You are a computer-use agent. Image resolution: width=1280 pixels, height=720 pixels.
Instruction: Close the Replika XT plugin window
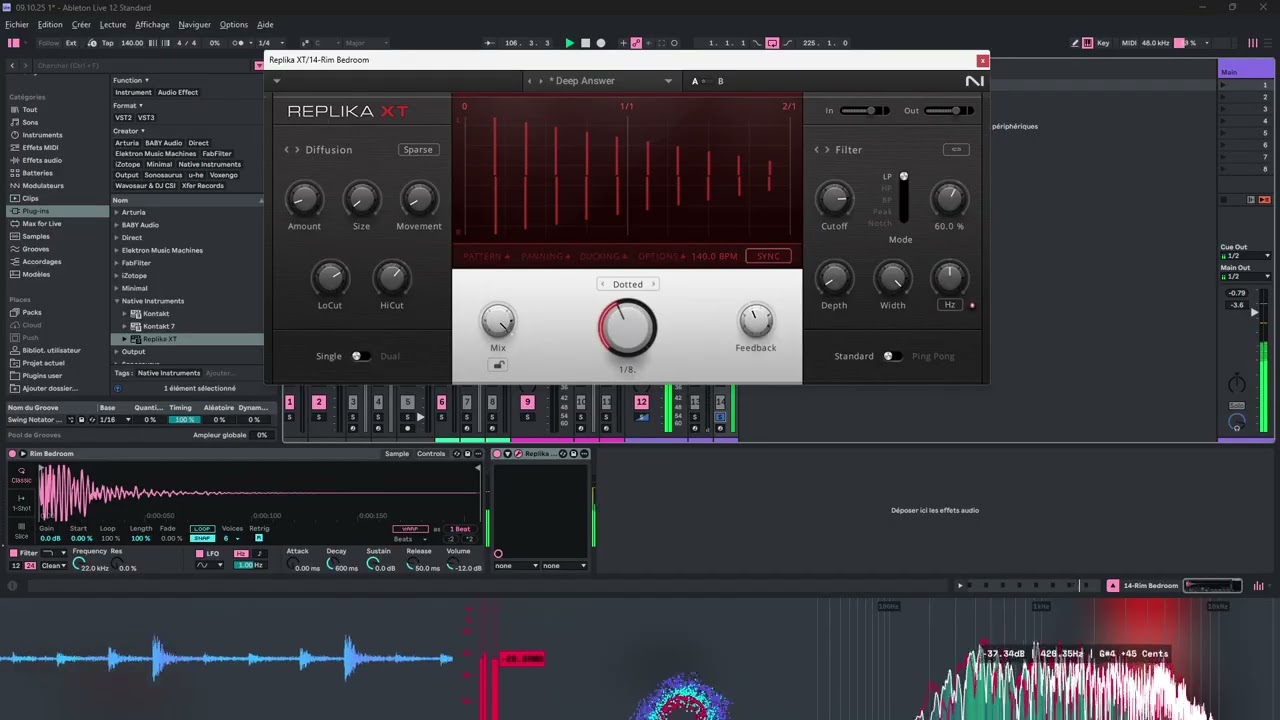click(x=982, y=60)
